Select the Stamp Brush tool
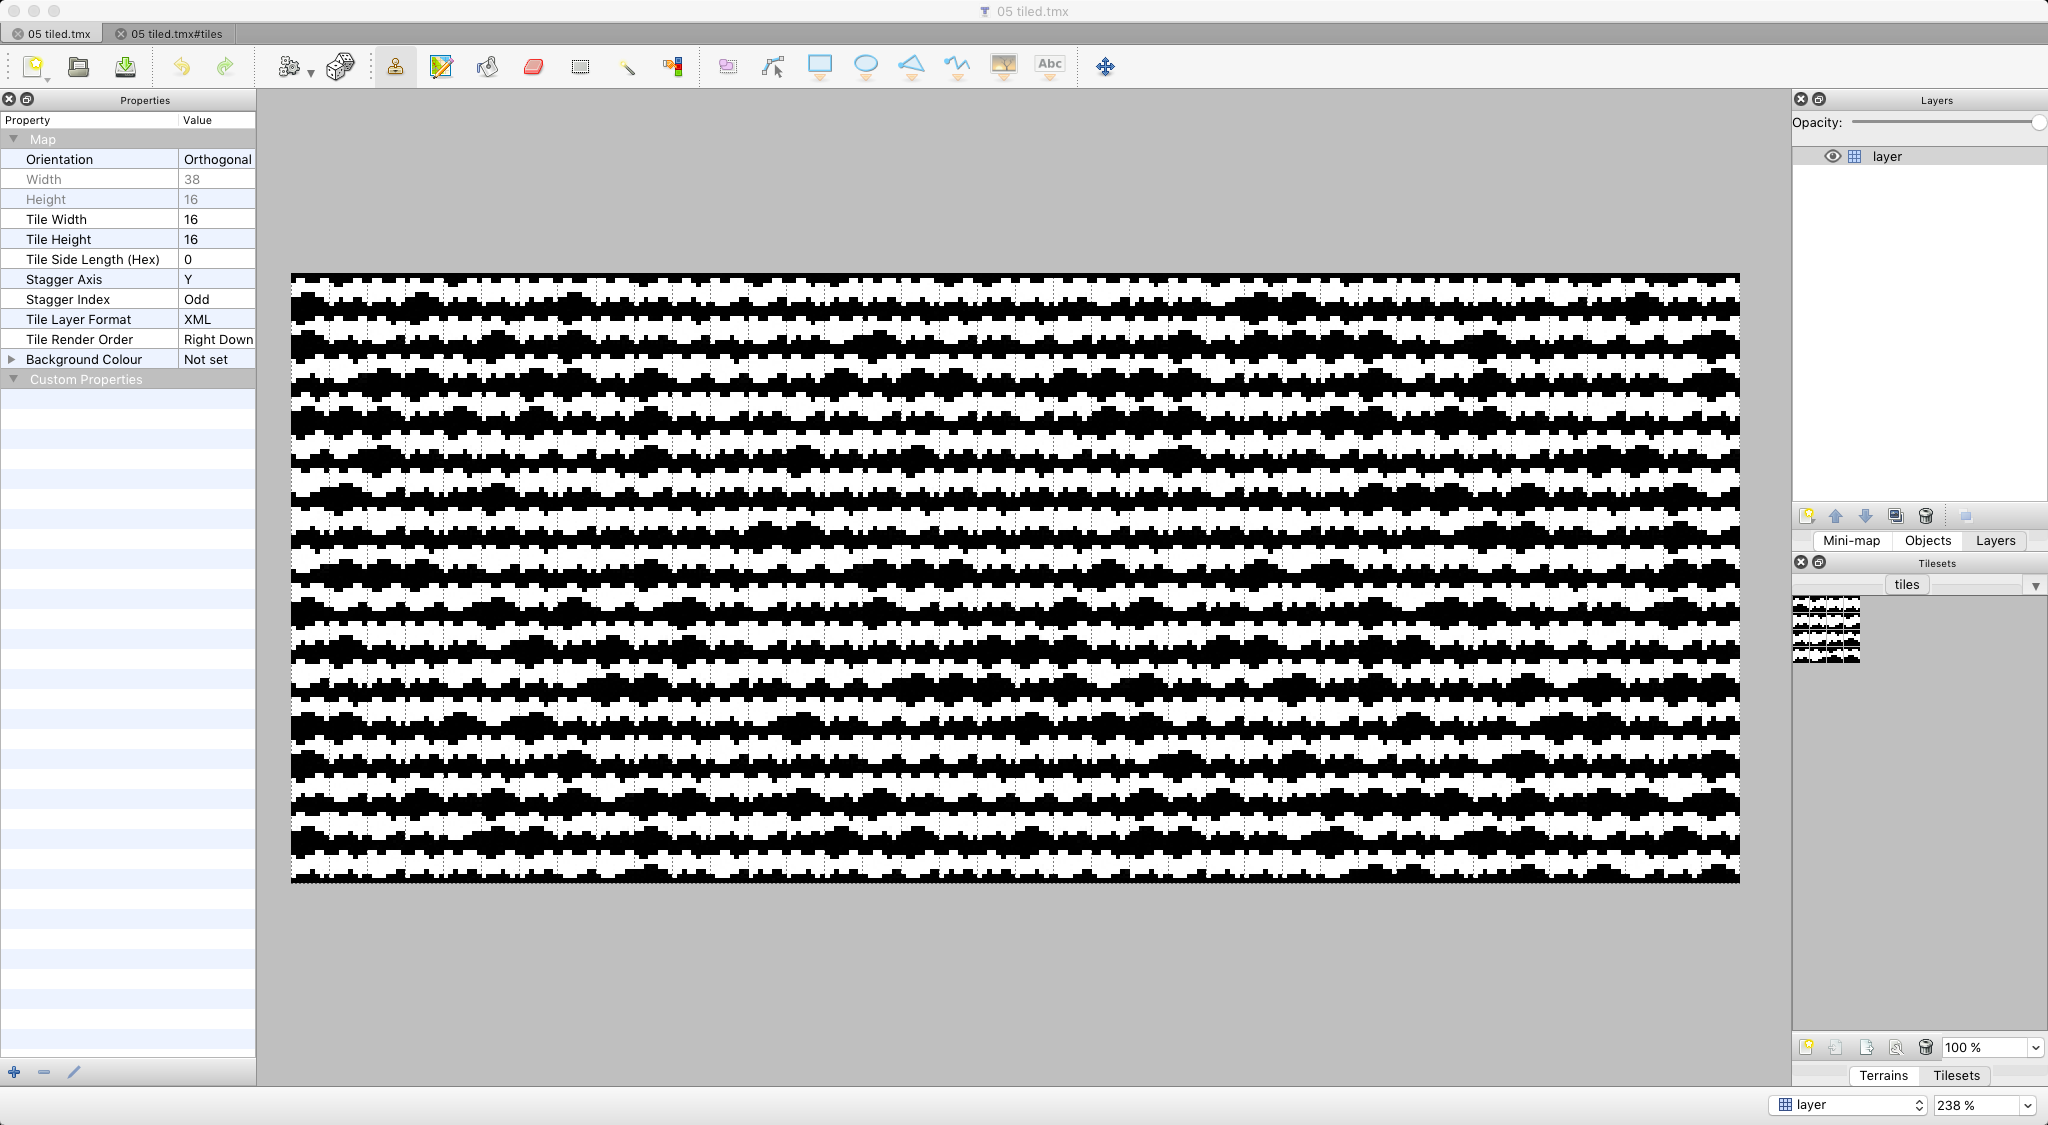The image size is (2048, 1125). pos(396,67)
